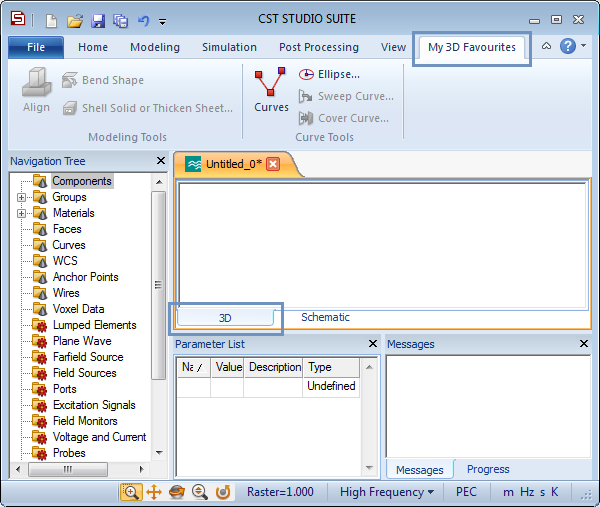Click the CST application logo icon
This screenshot has width=600, height=507.
coord(18,19)
